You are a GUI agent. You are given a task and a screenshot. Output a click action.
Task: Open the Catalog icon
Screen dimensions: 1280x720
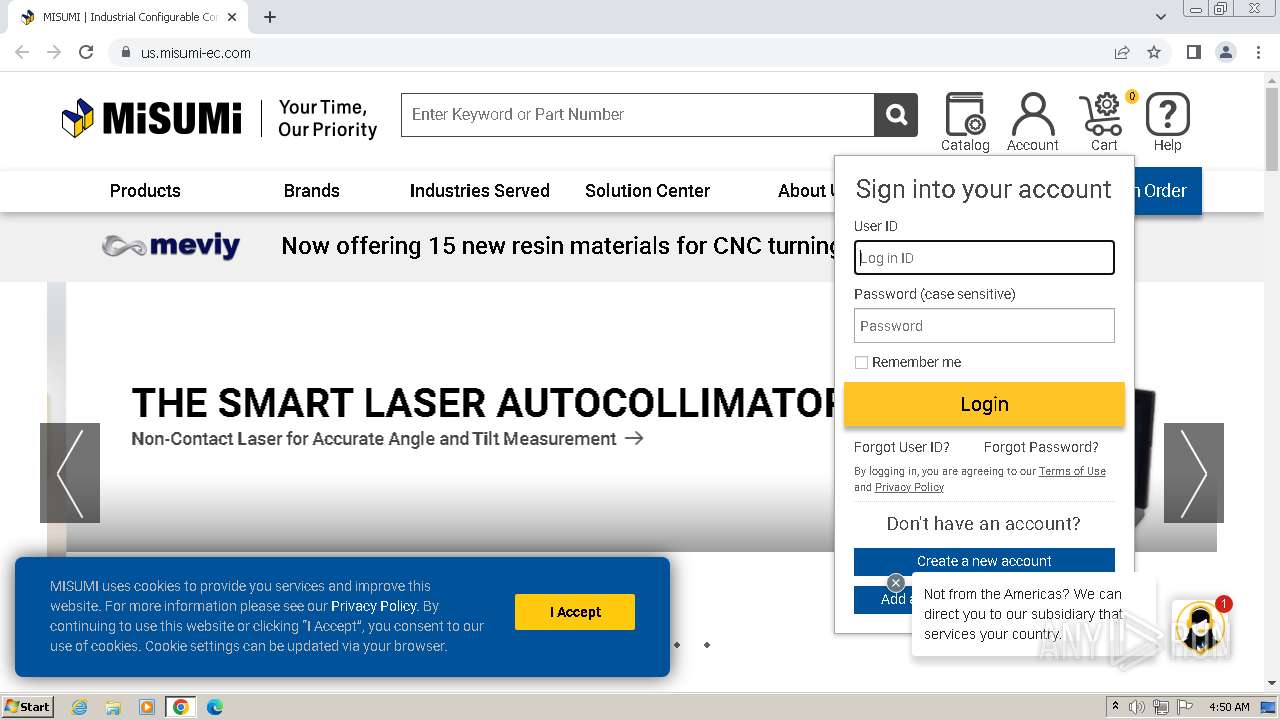click(965, 122)
